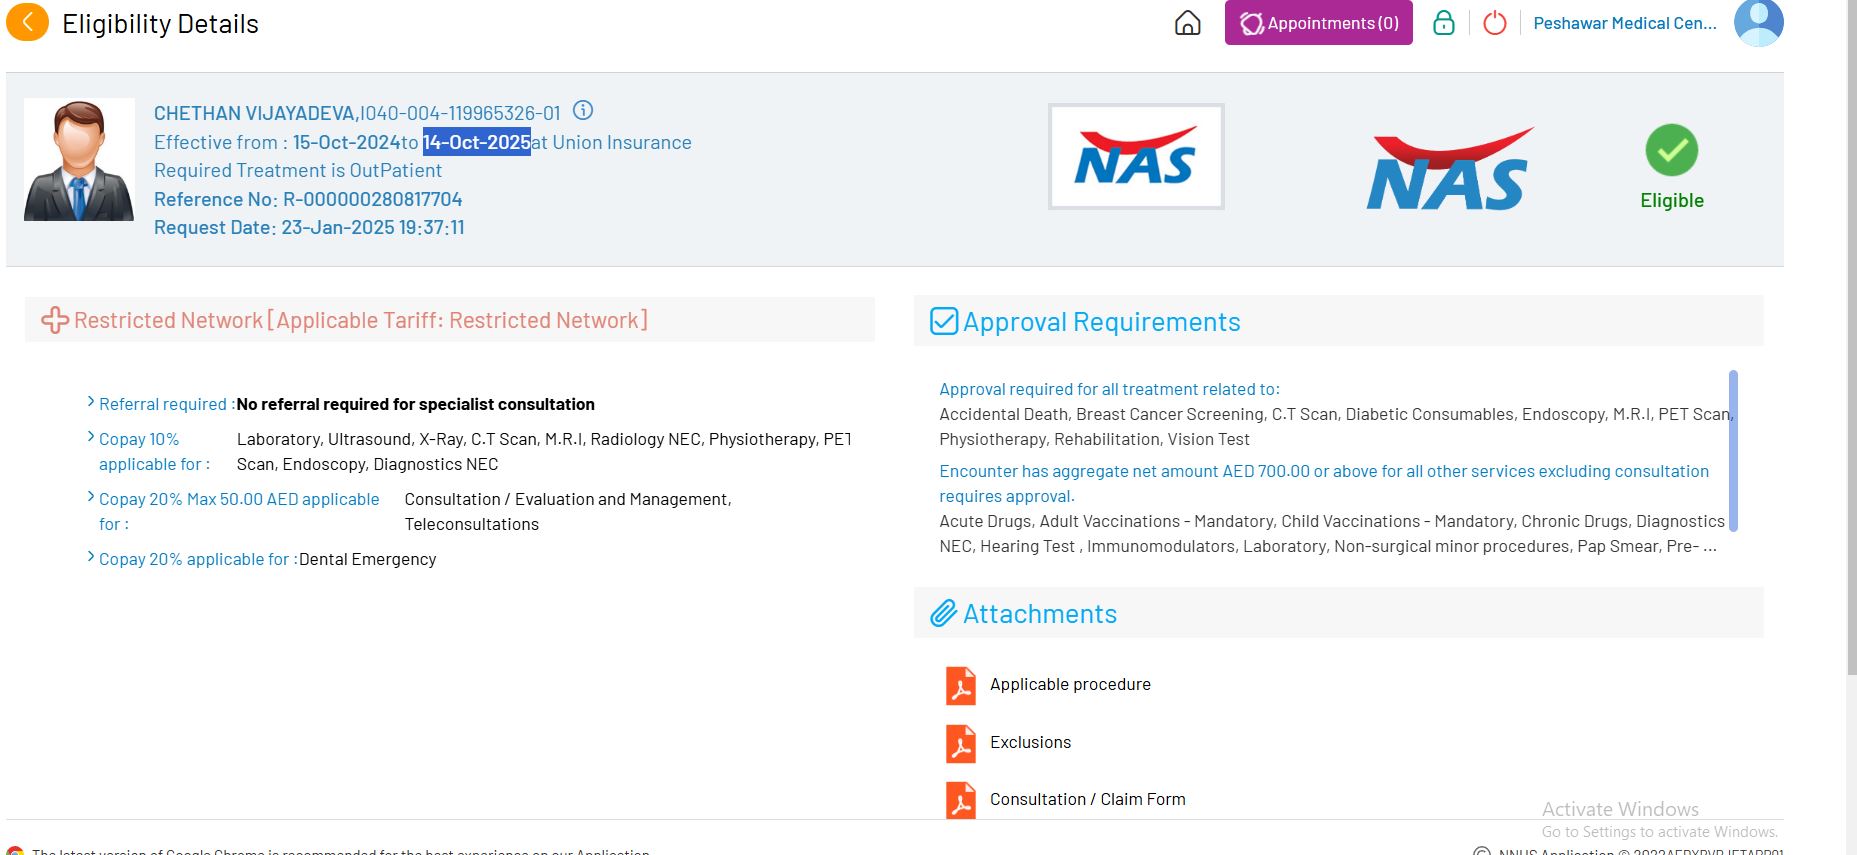Expand Copay 20% Dental Emergency row chevron
This screenshot has width=1857, height=855.
coord(91,557)
